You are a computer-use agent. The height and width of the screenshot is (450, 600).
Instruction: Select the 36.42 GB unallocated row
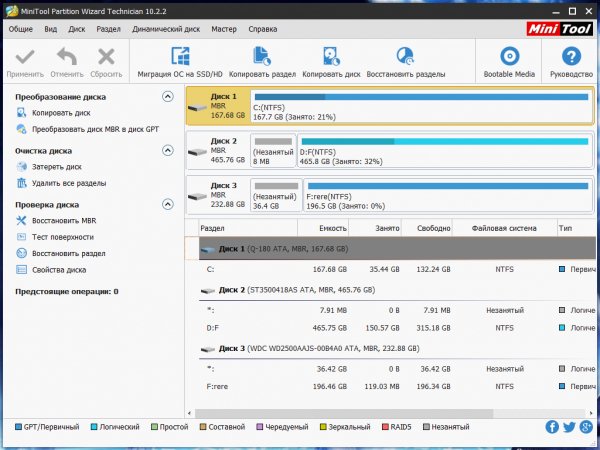397,369
